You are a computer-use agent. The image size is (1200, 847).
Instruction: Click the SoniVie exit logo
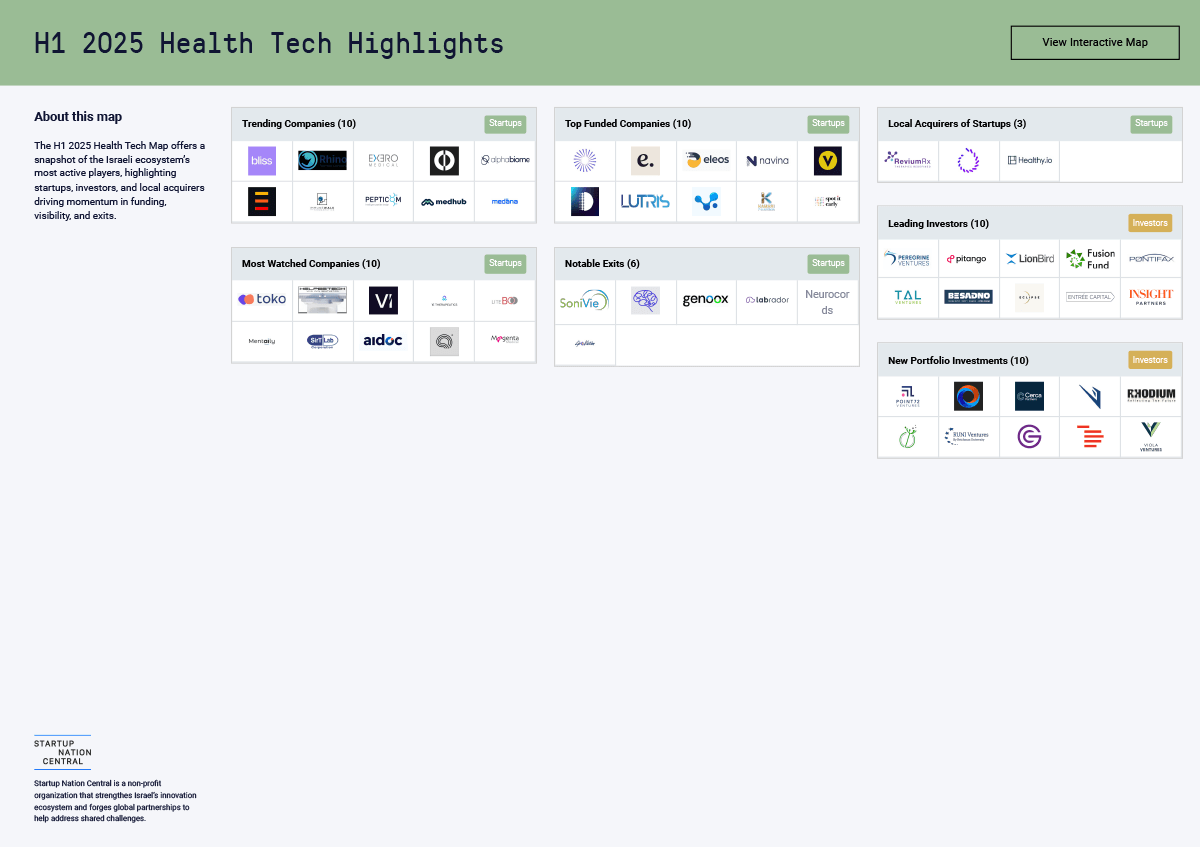pos(585,300)
